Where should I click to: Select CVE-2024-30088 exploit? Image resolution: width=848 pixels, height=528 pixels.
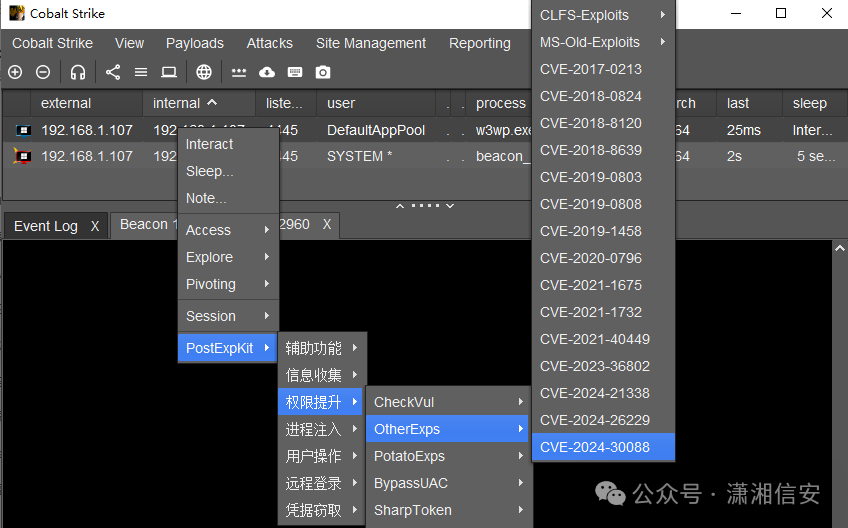[x=603, y=447]
